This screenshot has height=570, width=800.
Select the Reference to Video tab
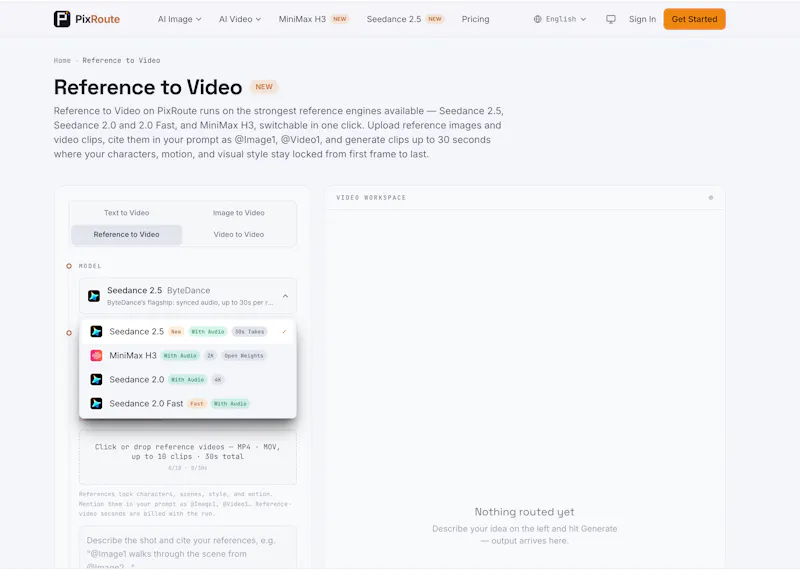click(127, 234)
